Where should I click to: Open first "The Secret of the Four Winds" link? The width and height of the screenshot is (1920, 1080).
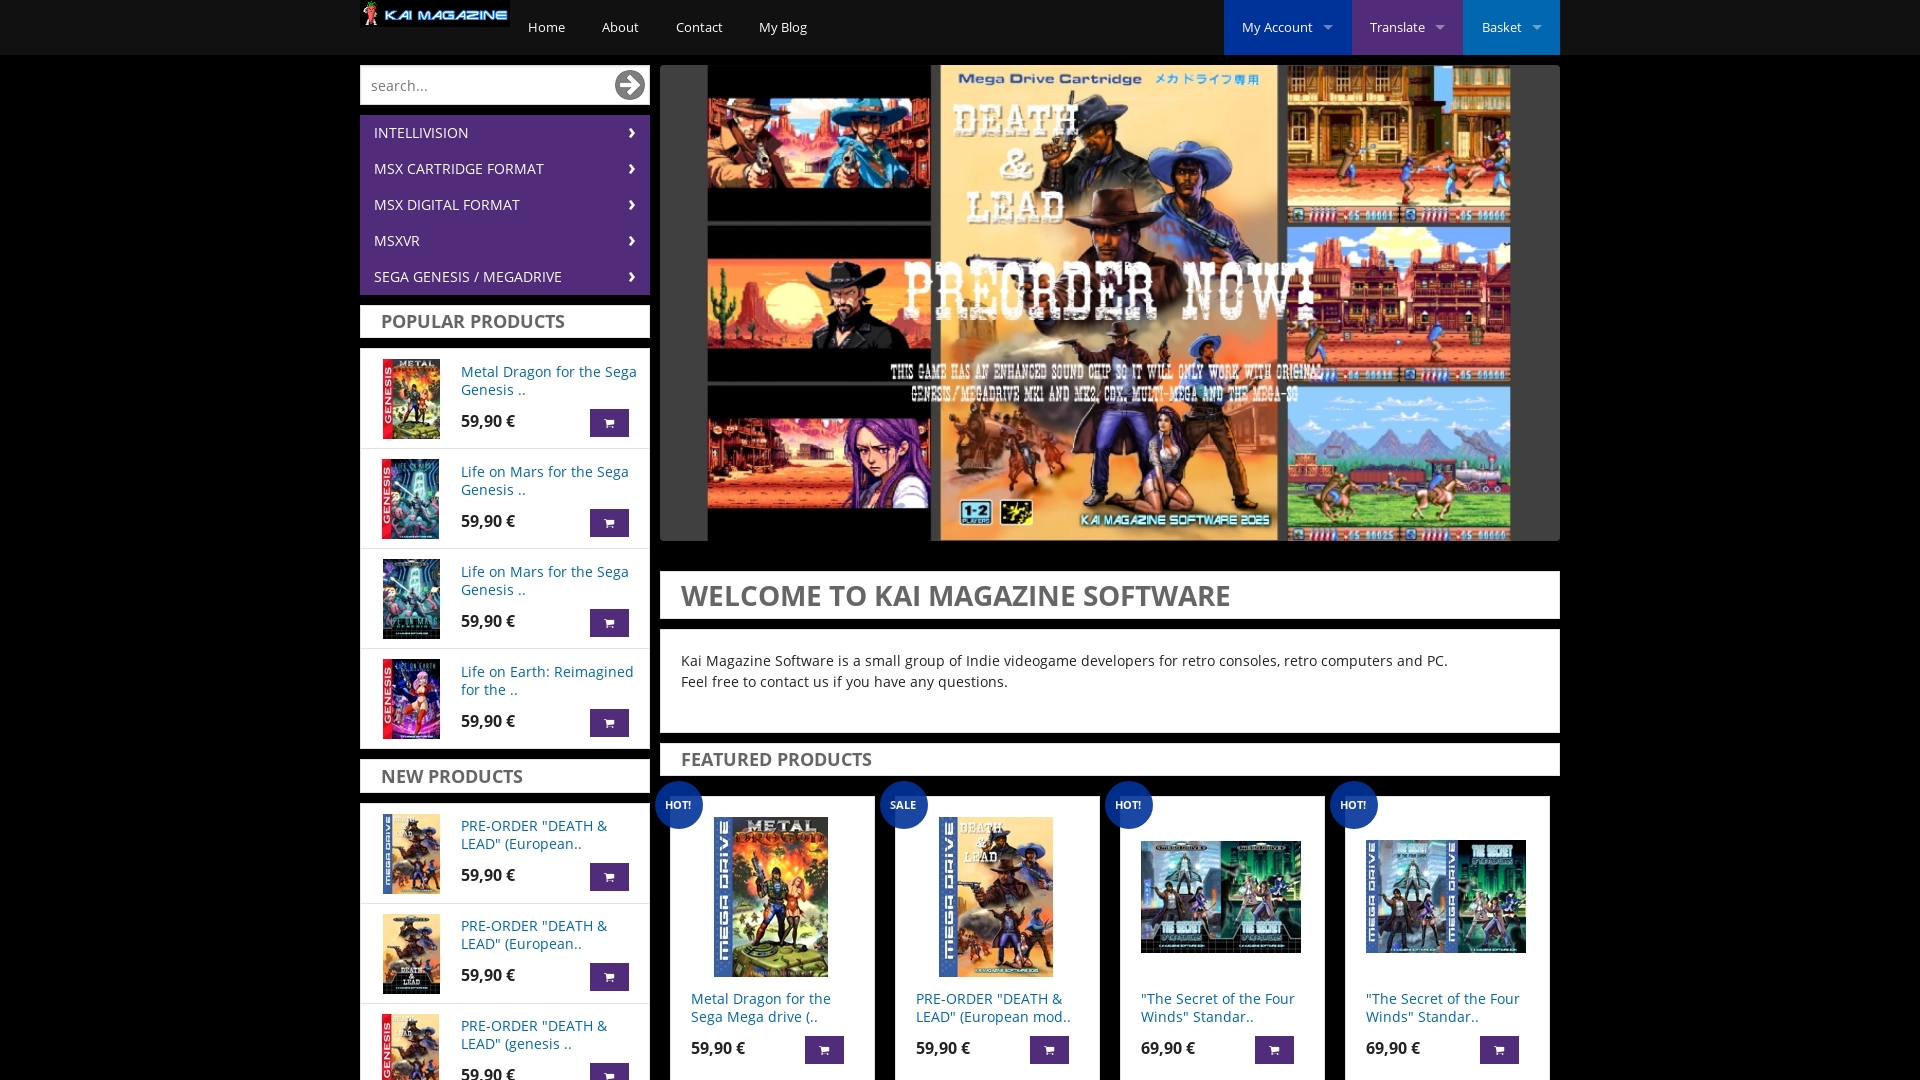[x=1218, y=1008]
